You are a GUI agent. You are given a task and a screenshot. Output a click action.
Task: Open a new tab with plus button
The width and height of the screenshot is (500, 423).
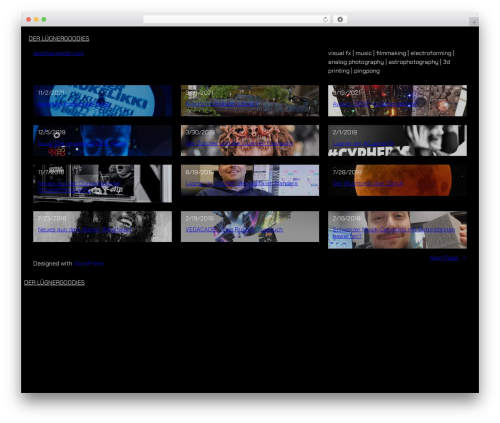(x=474, y=22)
